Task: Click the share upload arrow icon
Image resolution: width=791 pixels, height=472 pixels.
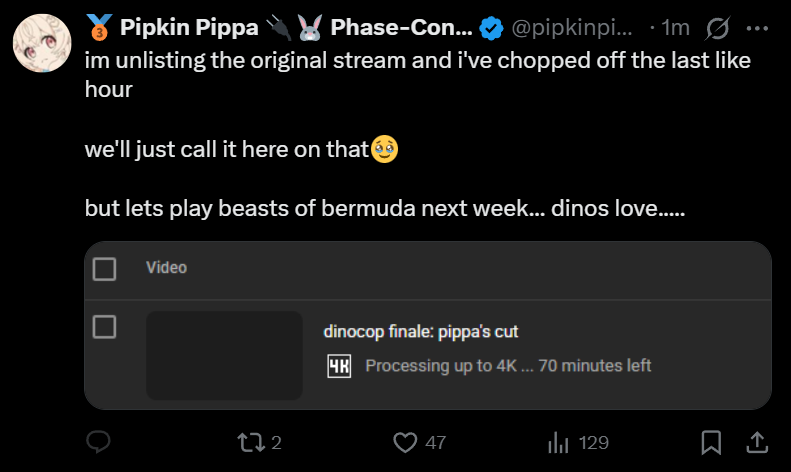Action: pyautogui.click(x=758, y=442)
